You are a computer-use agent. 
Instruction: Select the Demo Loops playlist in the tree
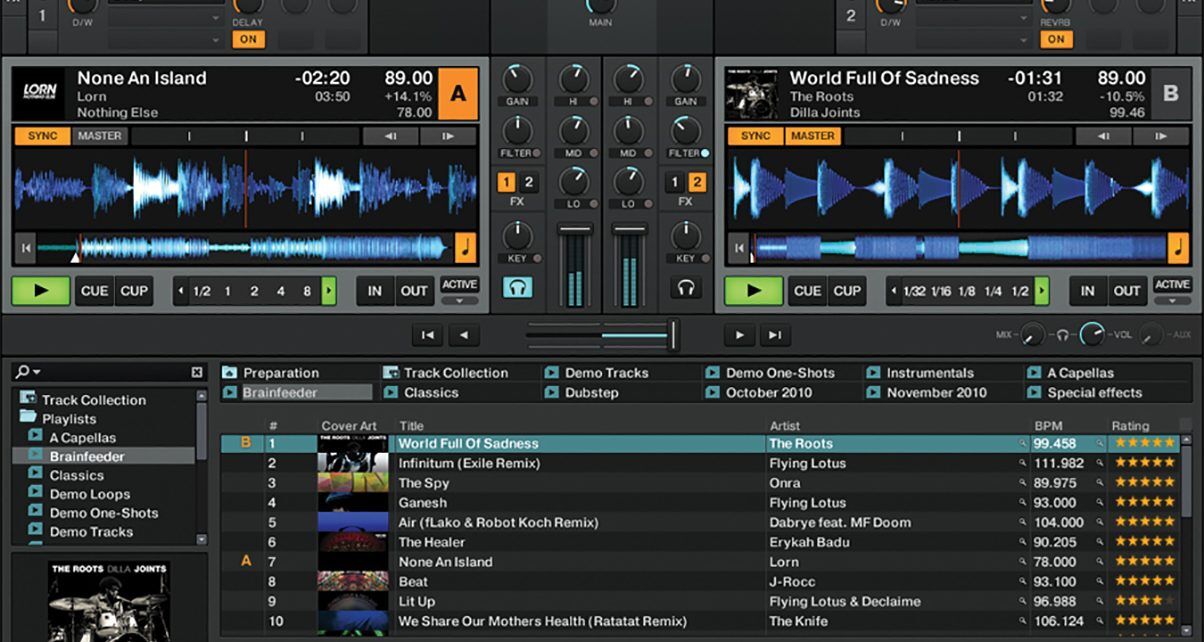[90, 494]
